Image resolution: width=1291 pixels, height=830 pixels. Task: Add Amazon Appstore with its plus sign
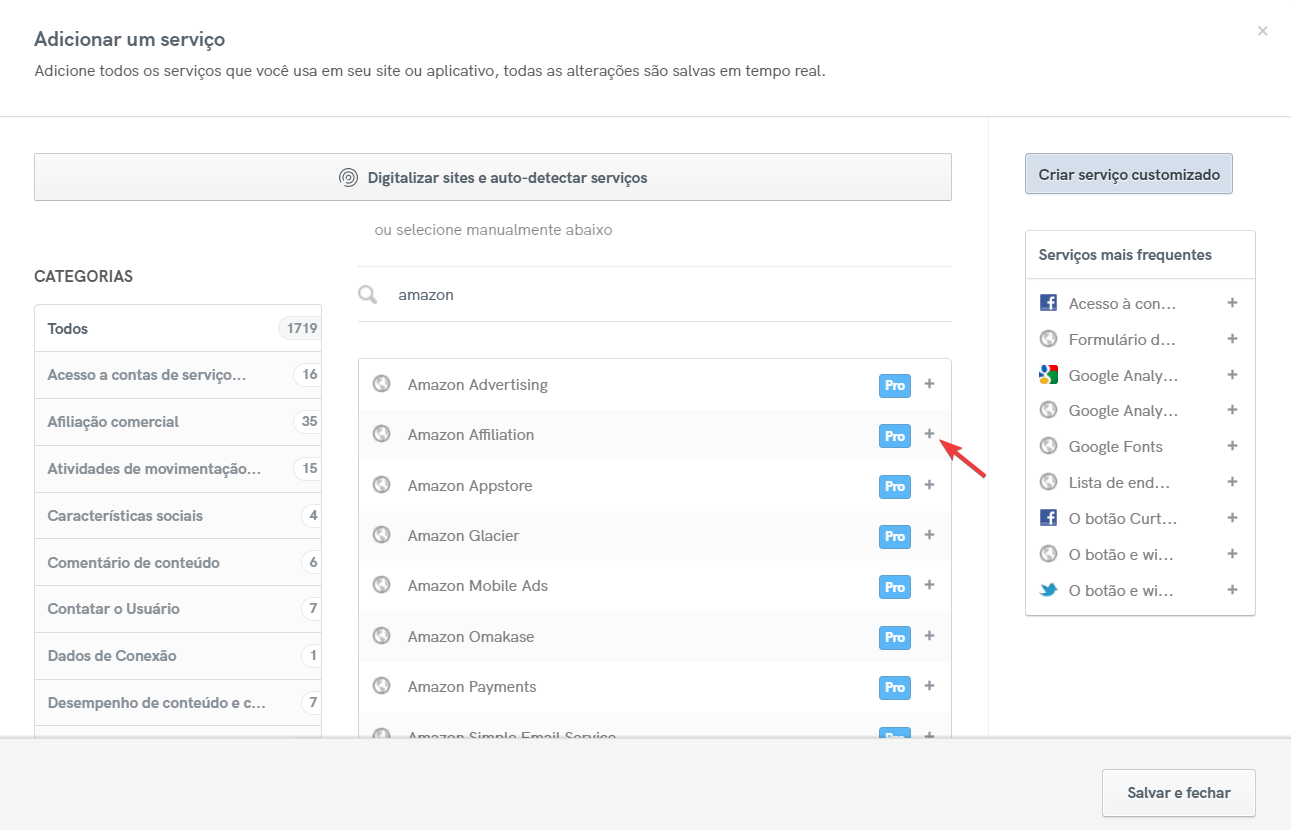coord(929,485)
